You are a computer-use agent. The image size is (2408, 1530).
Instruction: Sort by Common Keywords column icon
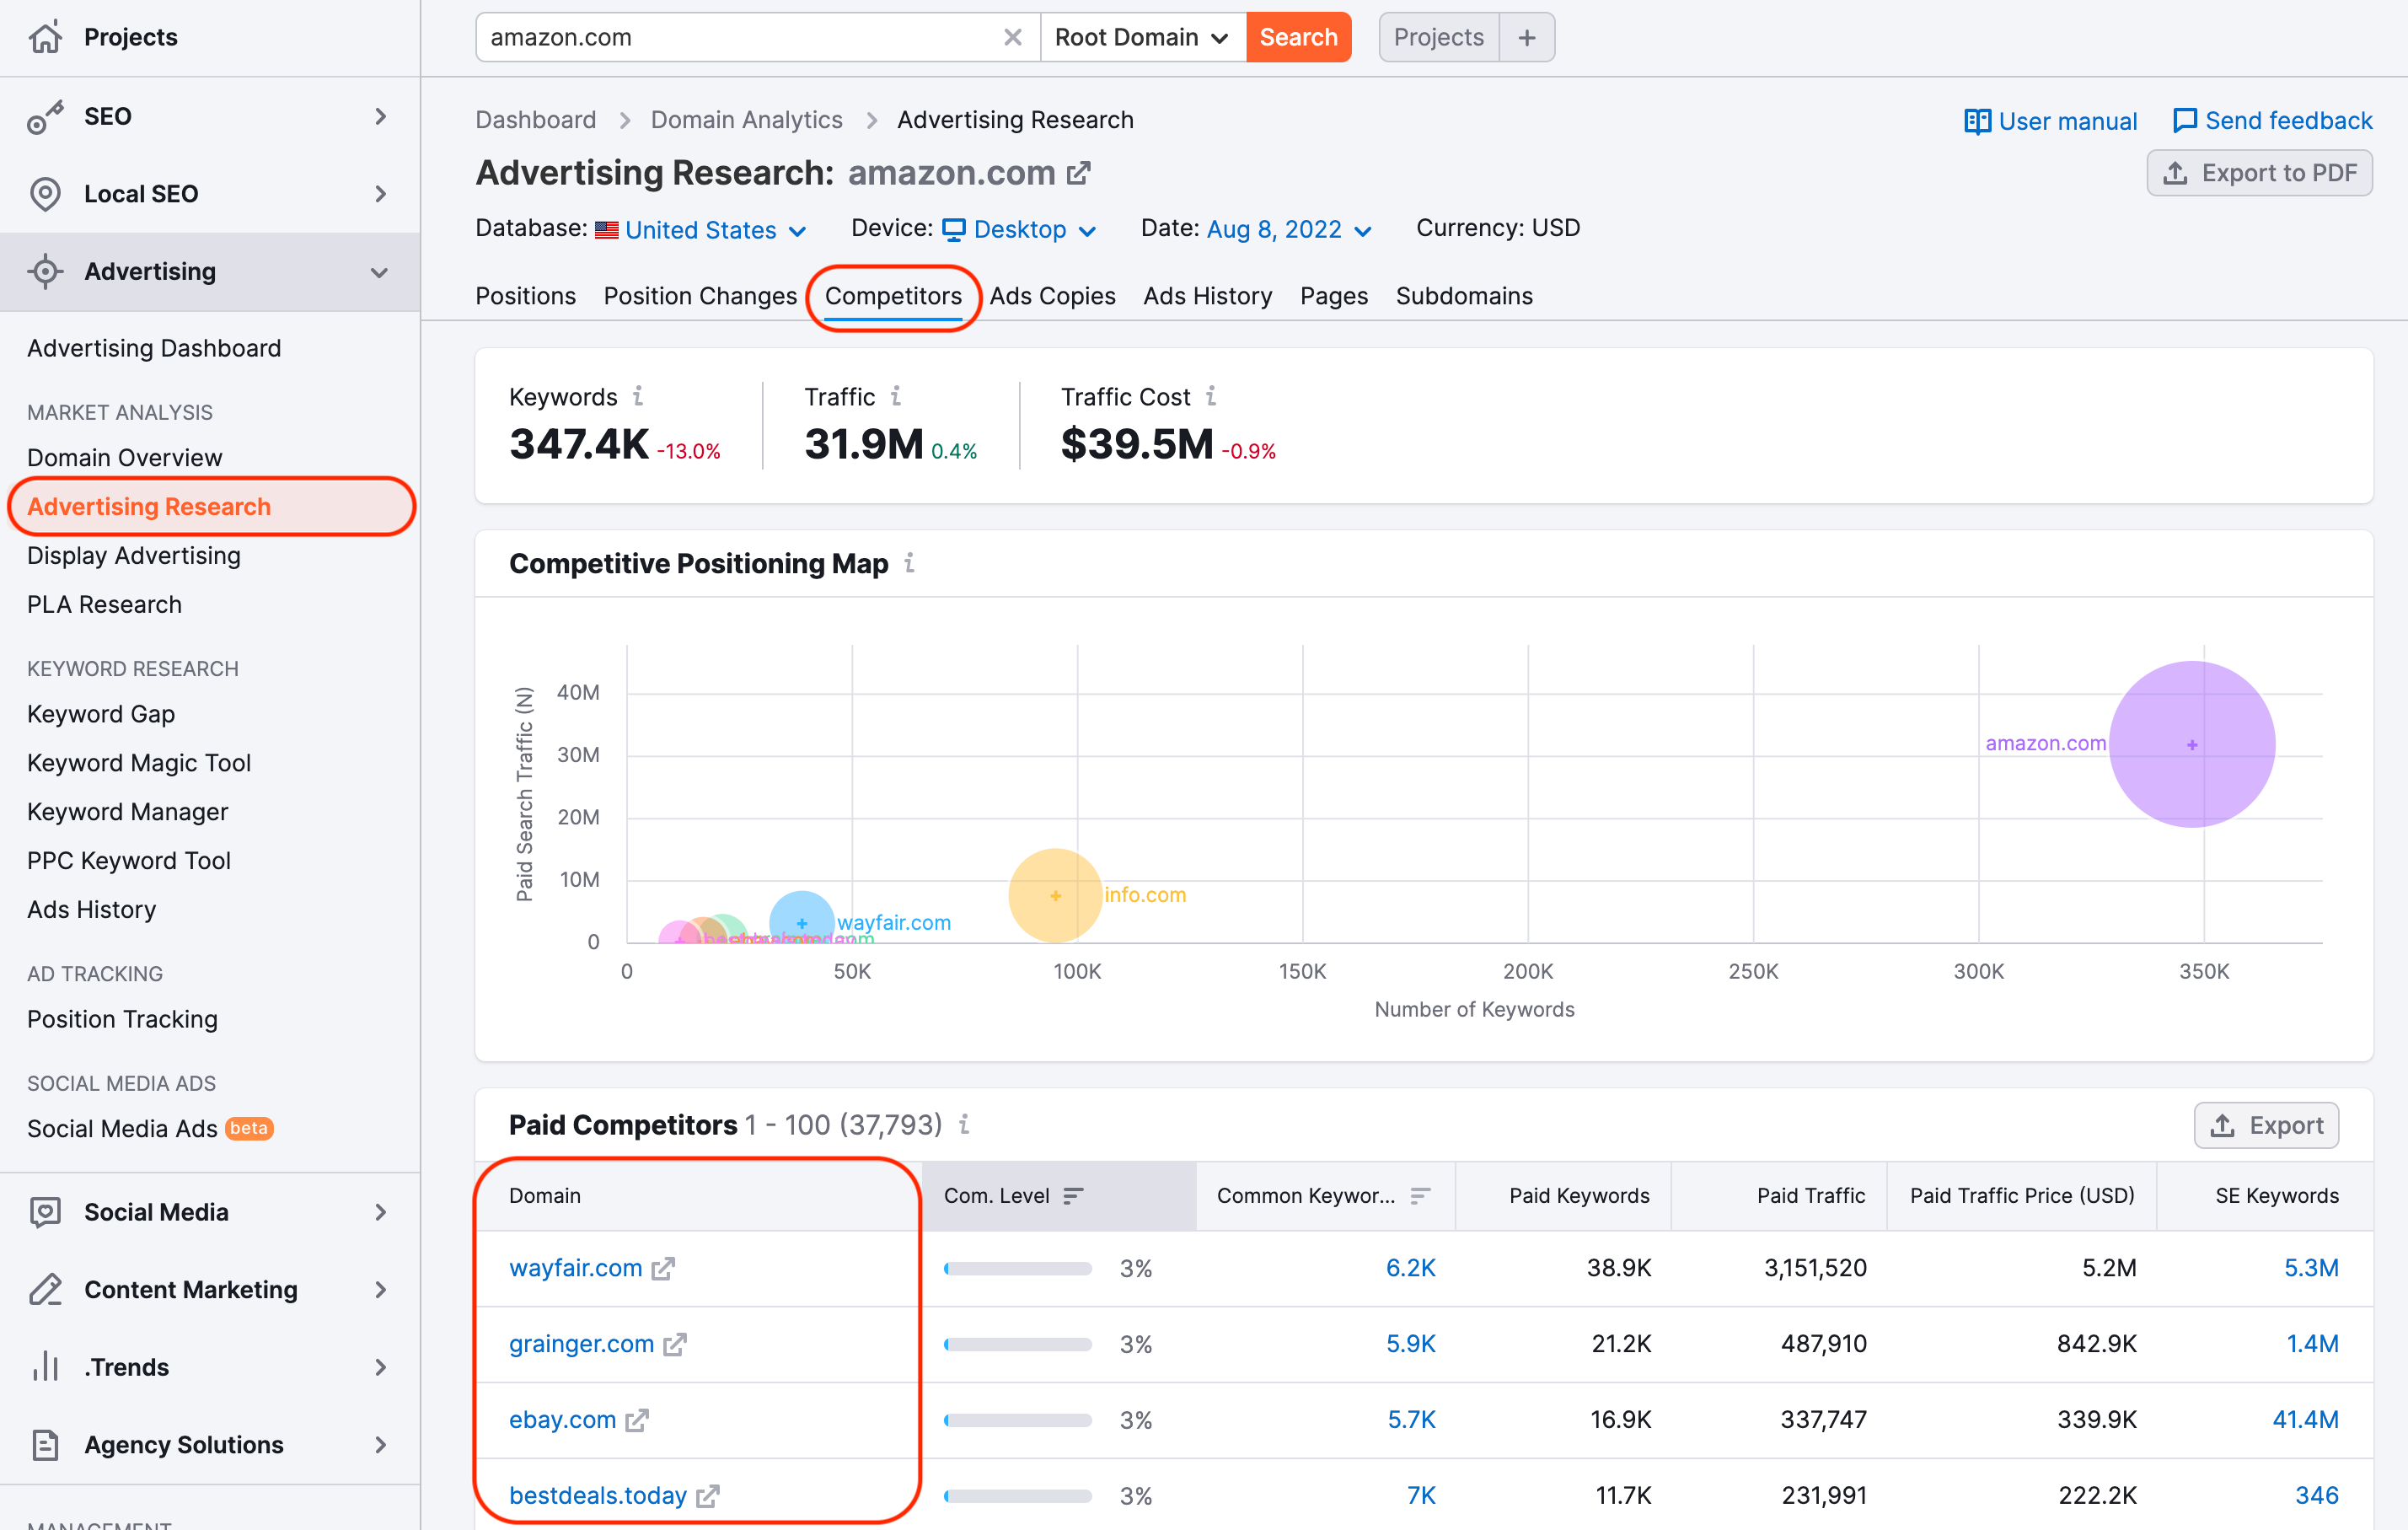point(1419,1195)
